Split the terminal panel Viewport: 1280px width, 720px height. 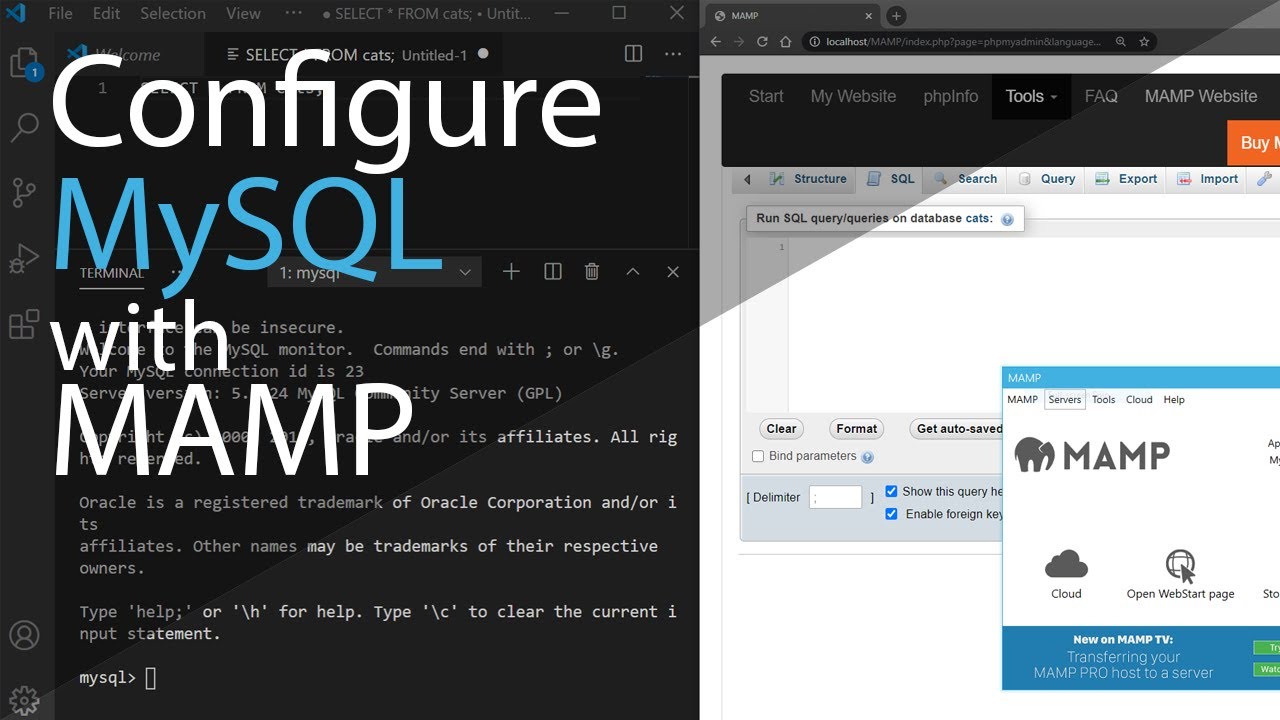[552, 272]
